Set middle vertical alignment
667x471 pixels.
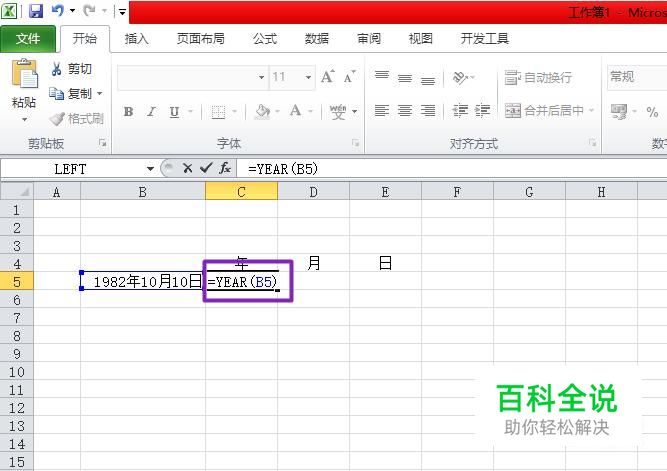405,78
